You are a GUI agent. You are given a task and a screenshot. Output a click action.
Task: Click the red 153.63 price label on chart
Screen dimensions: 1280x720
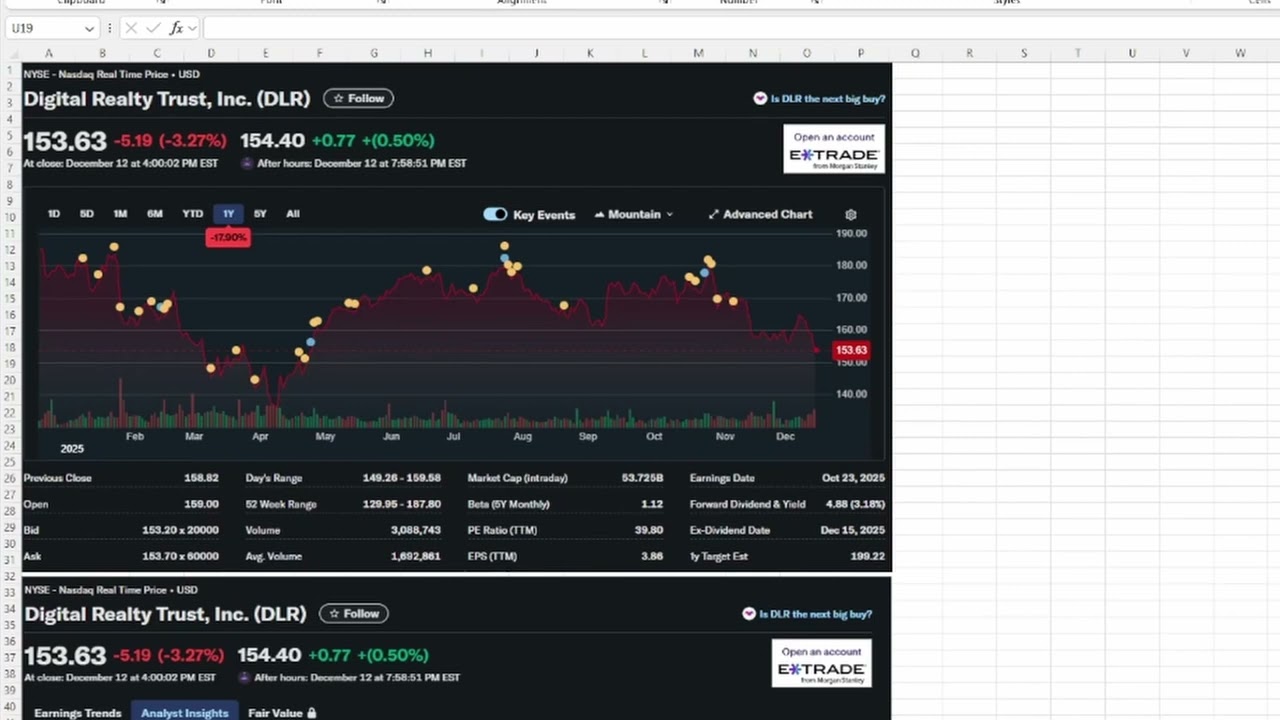851,350
